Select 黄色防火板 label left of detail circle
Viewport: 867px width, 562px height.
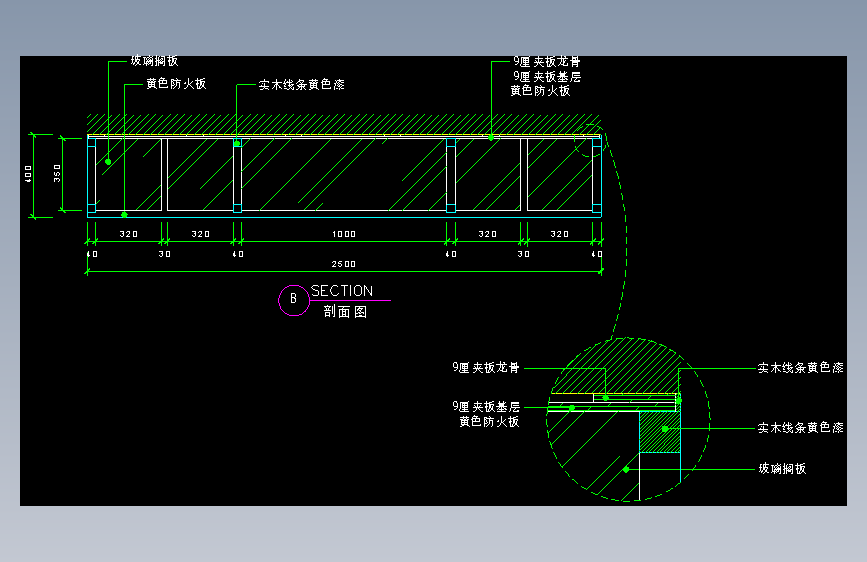pyautogui.click(x=489, y=422)
